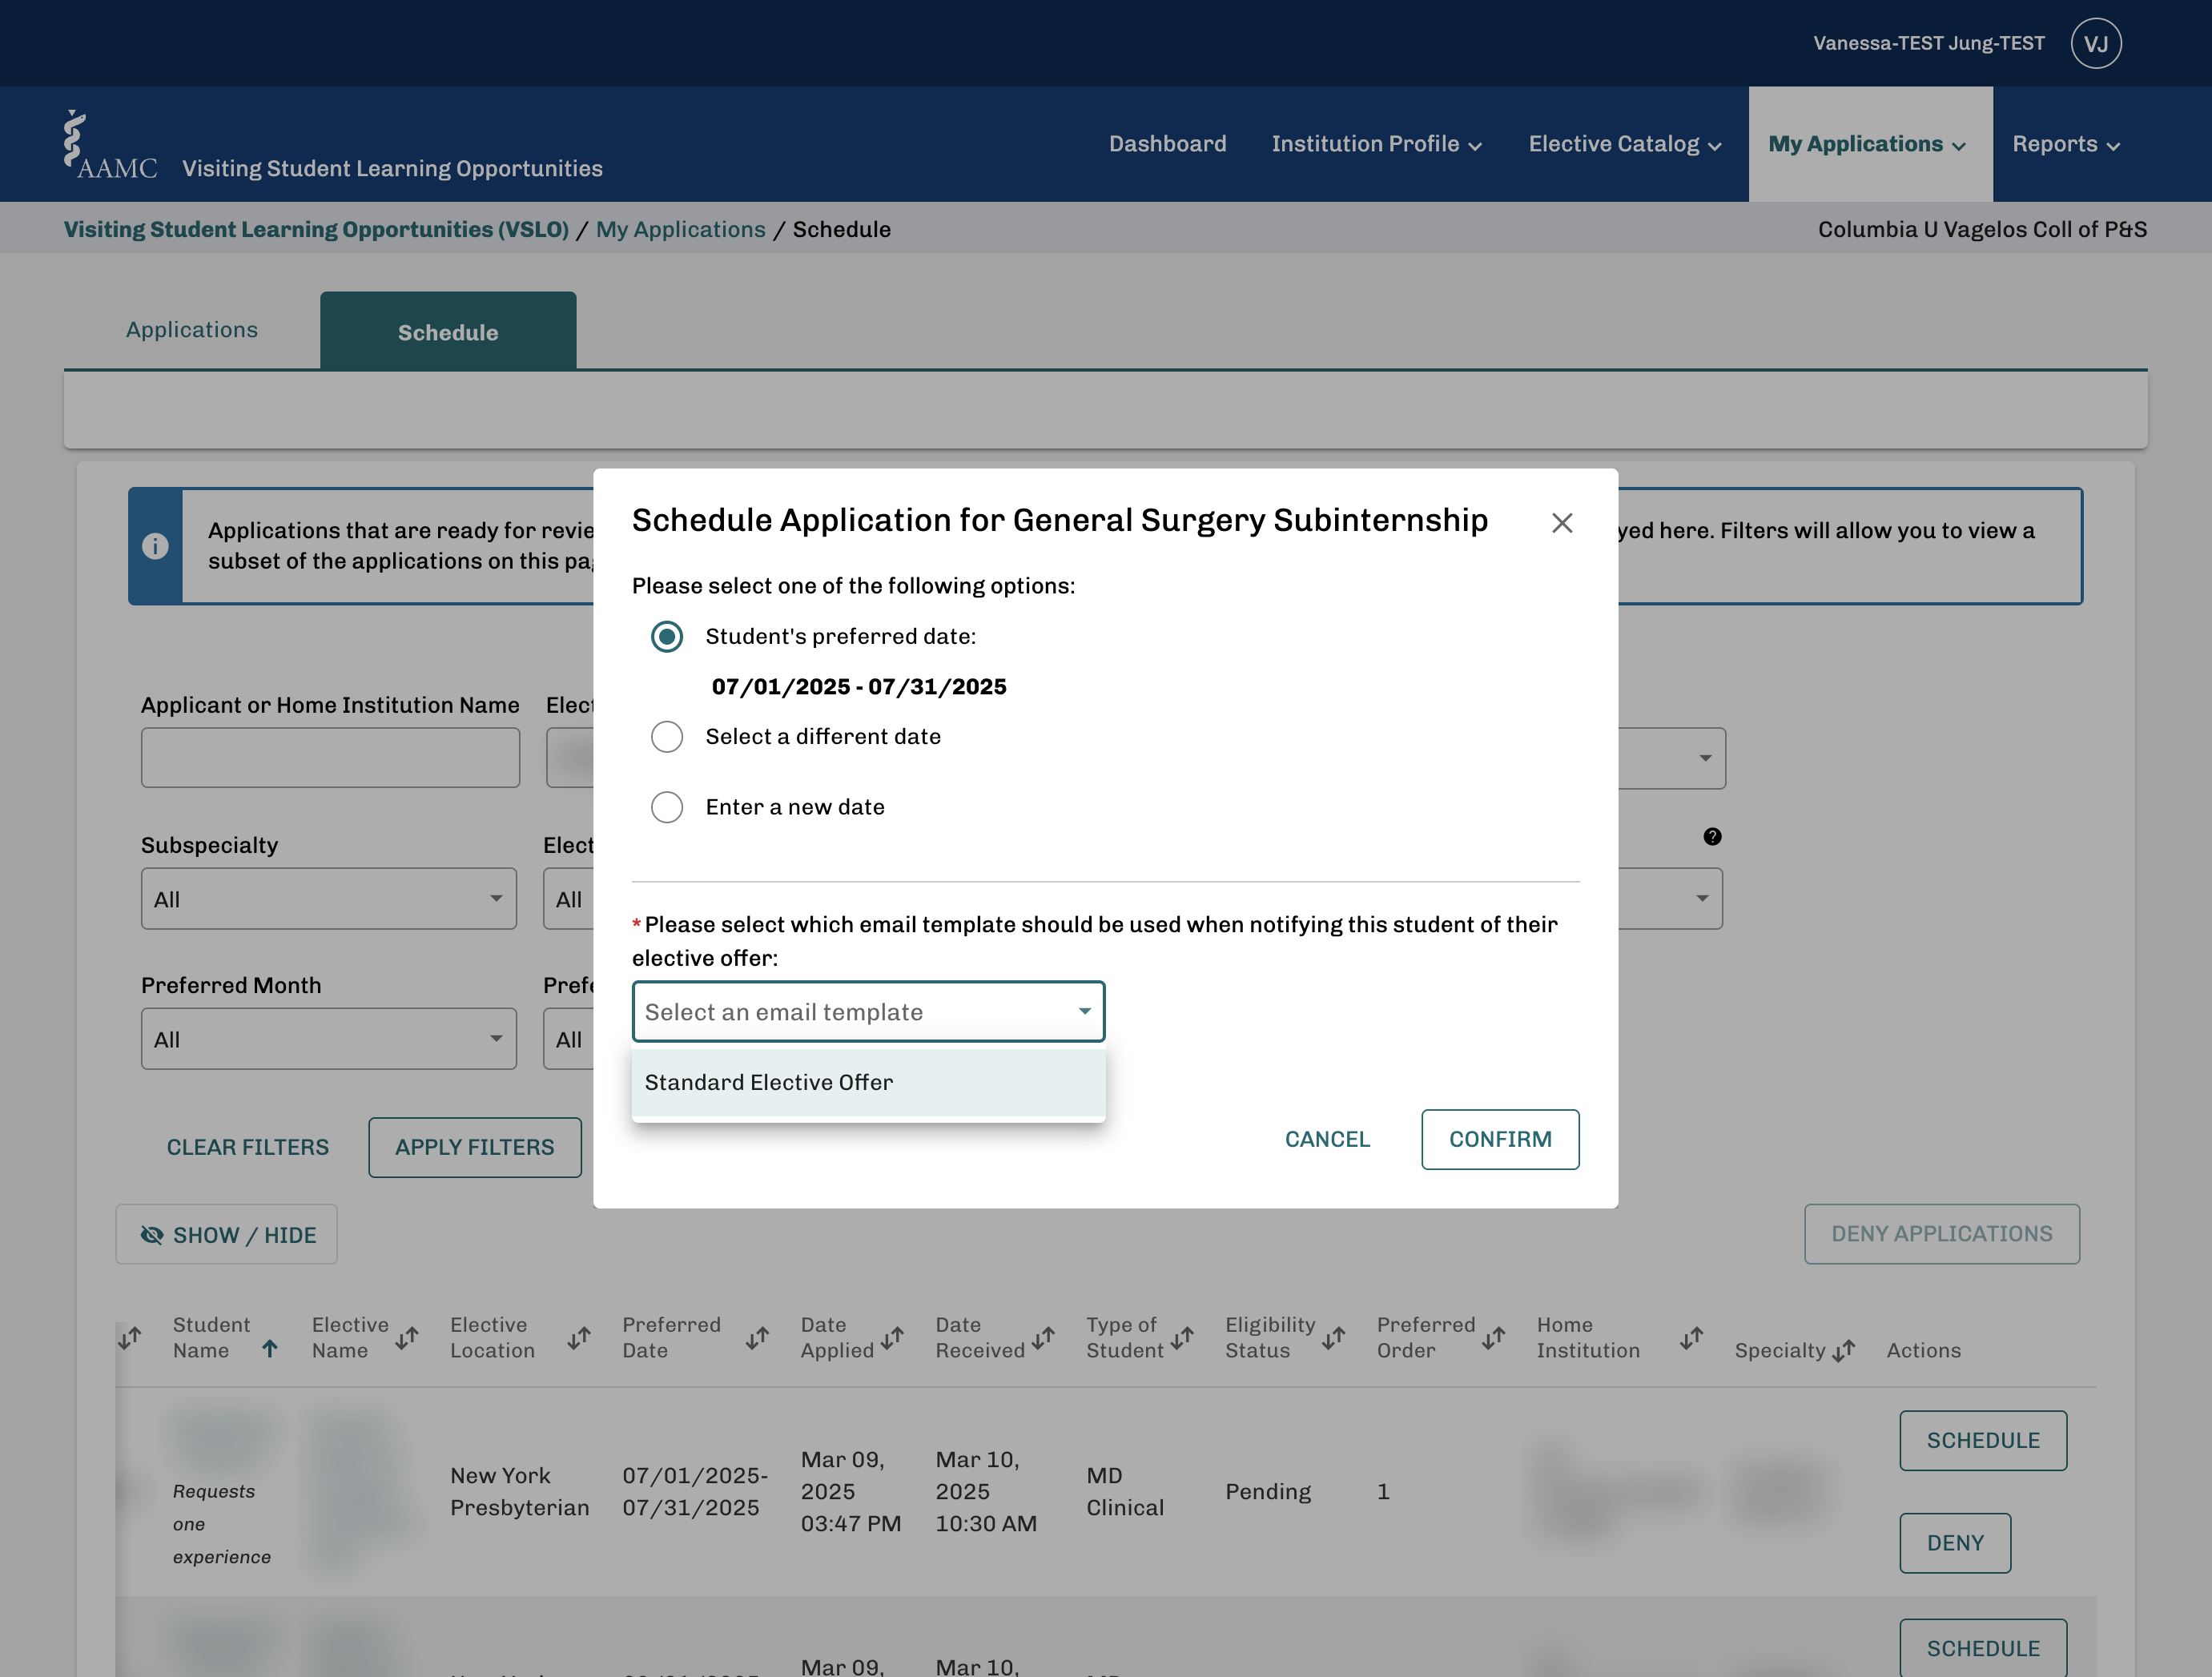Expand the Institution Profile menu
The image size is (2212, 1677).
1376,144
